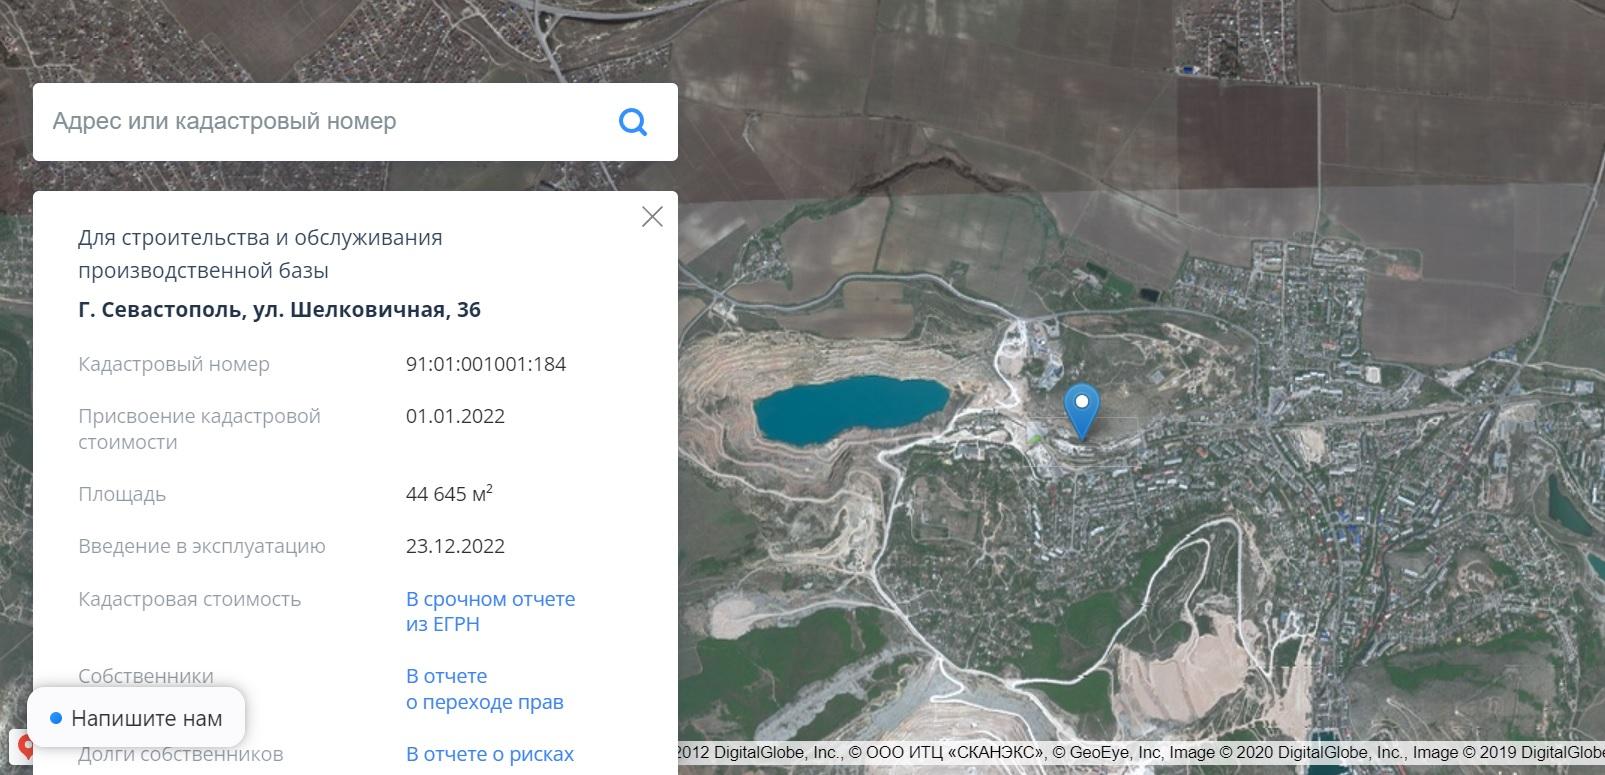Click the magnifying glass search icon
Viewport: 1605px width, 775px height.
(632, 122)
